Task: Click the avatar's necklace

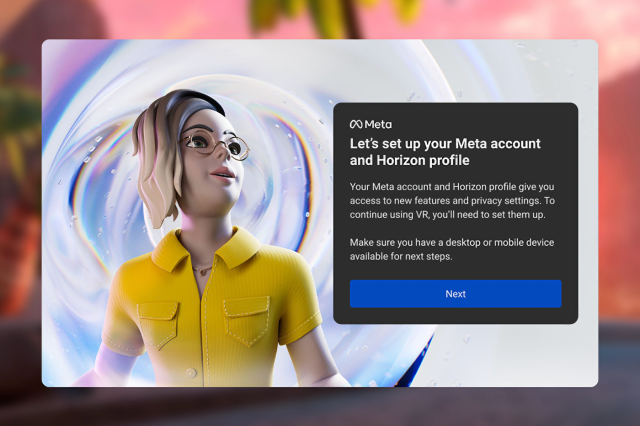Action: (x=203, y=268)
